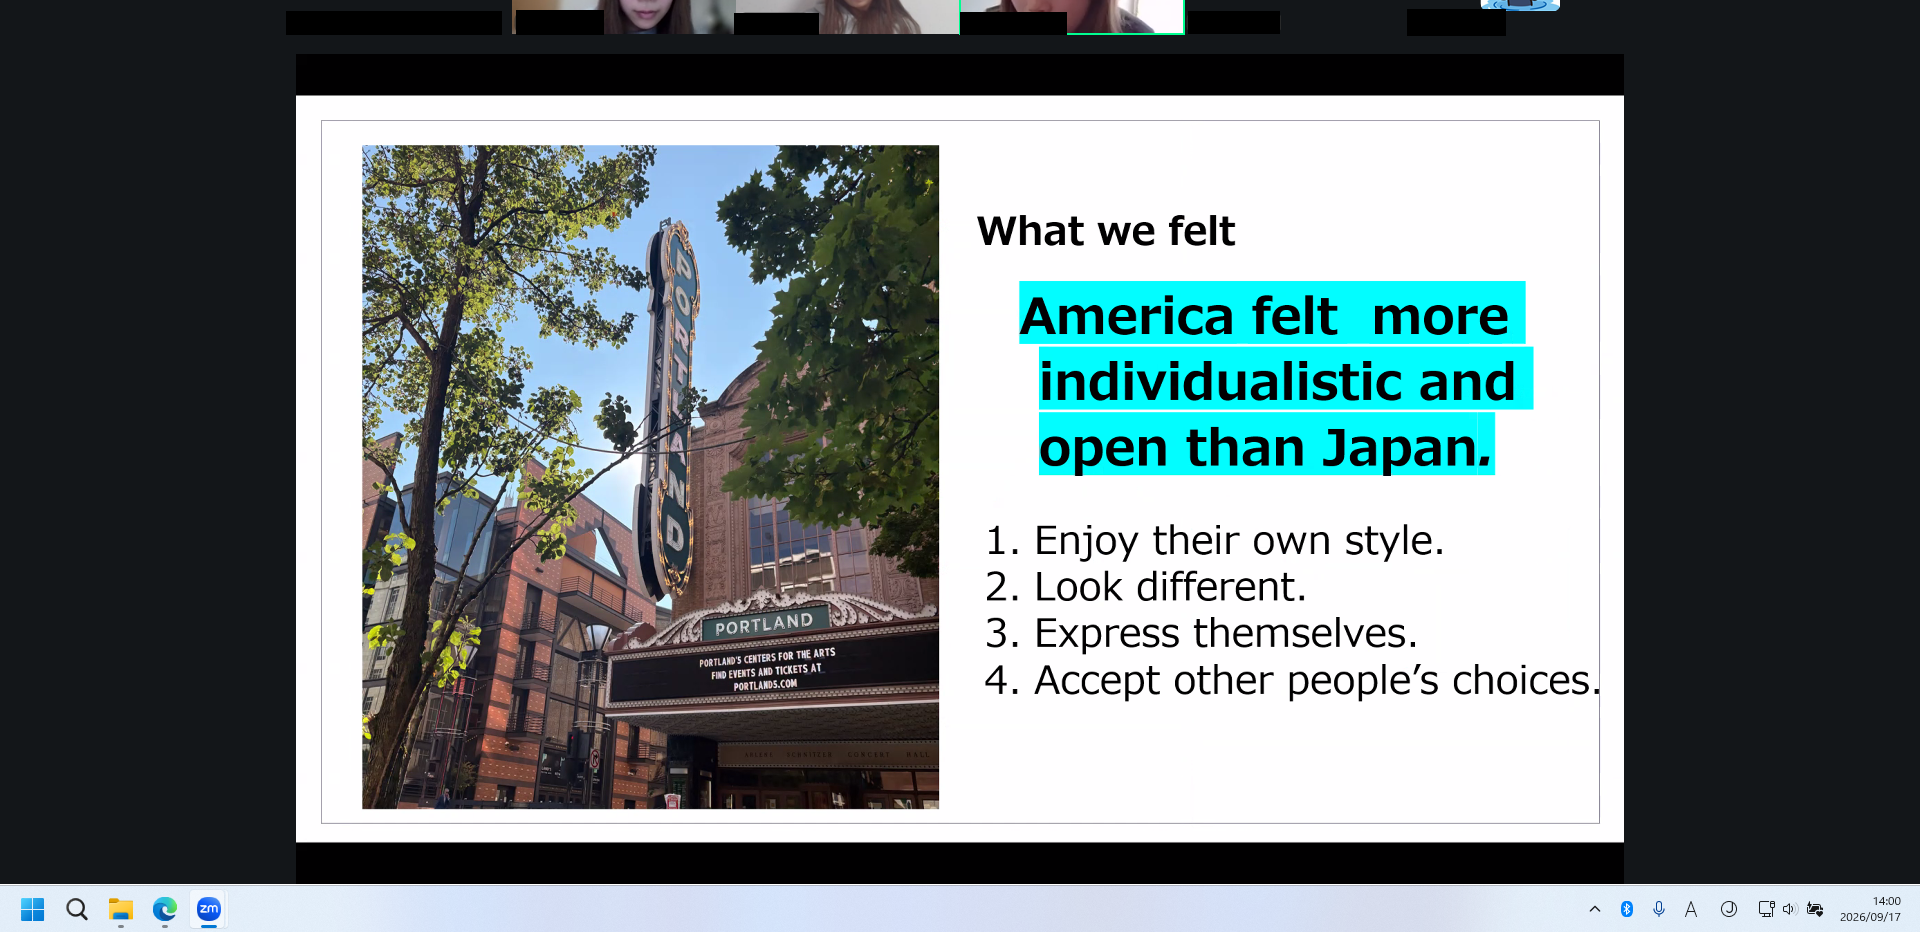The width and height of the screenshot is (1920, 932).
Task: Click list item 'Enjoy their own style.'
Action: coord(1239,541)
